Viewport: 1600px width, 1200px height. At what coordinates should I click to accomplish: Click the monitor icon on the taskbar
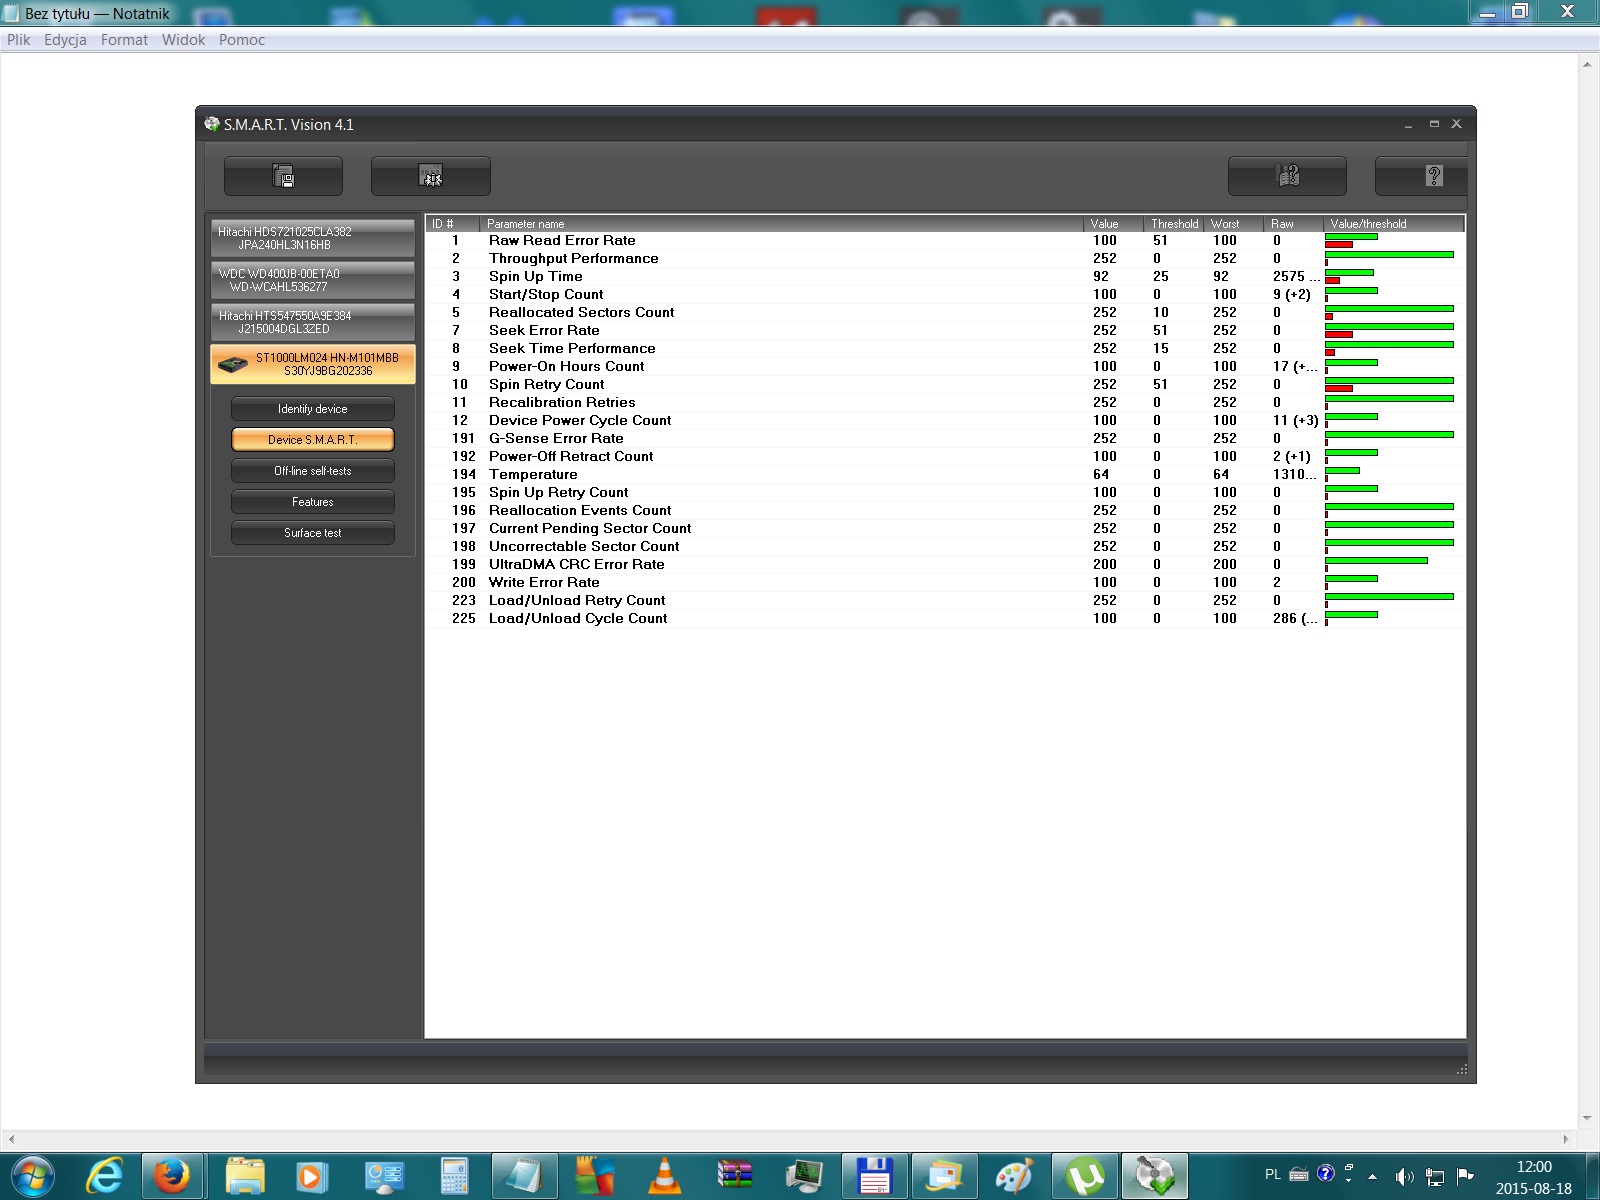pyautogui.click(x=804, y=1176)
